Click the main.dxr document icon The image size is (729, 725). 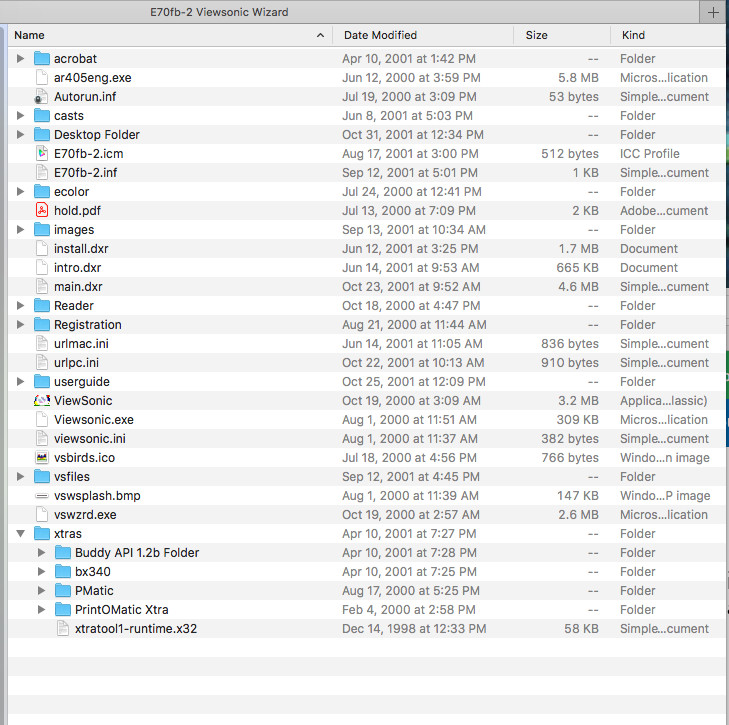tap(42, 286)
